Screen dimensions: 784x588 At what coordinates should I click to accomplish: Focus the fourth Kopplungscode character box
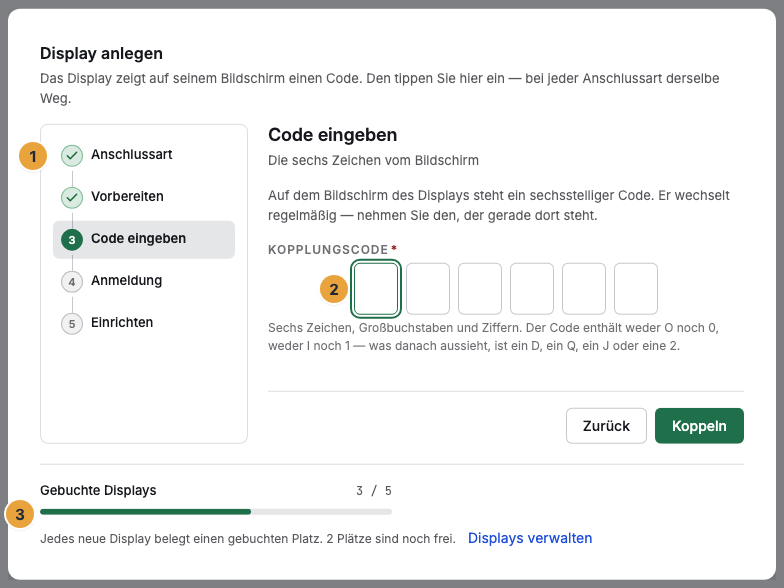click(x=532, y=288)
